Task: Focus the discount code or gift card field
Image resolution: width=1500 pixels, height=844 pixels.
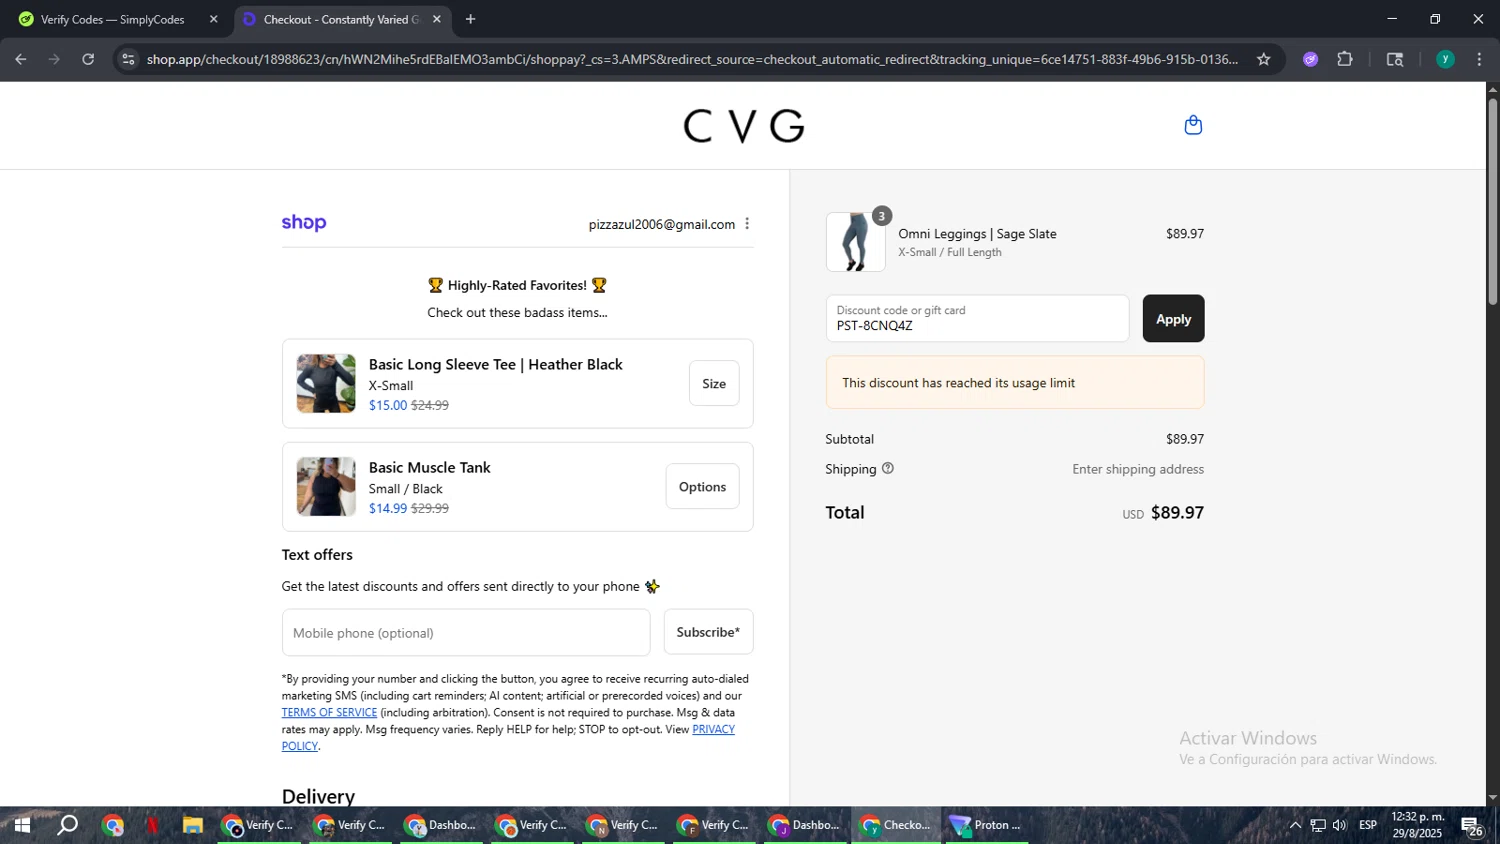Action: tap(977, 318)
